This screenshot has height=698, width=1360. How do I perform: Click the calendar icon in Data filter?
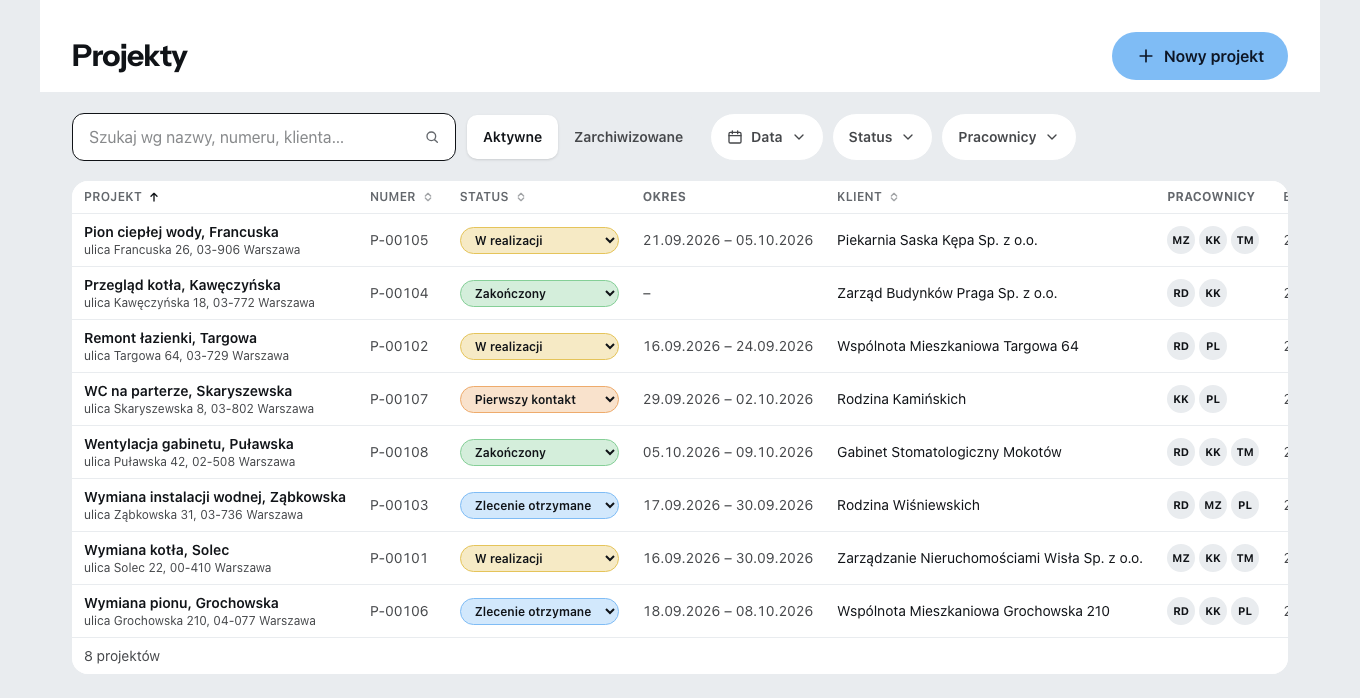point(734,137)
